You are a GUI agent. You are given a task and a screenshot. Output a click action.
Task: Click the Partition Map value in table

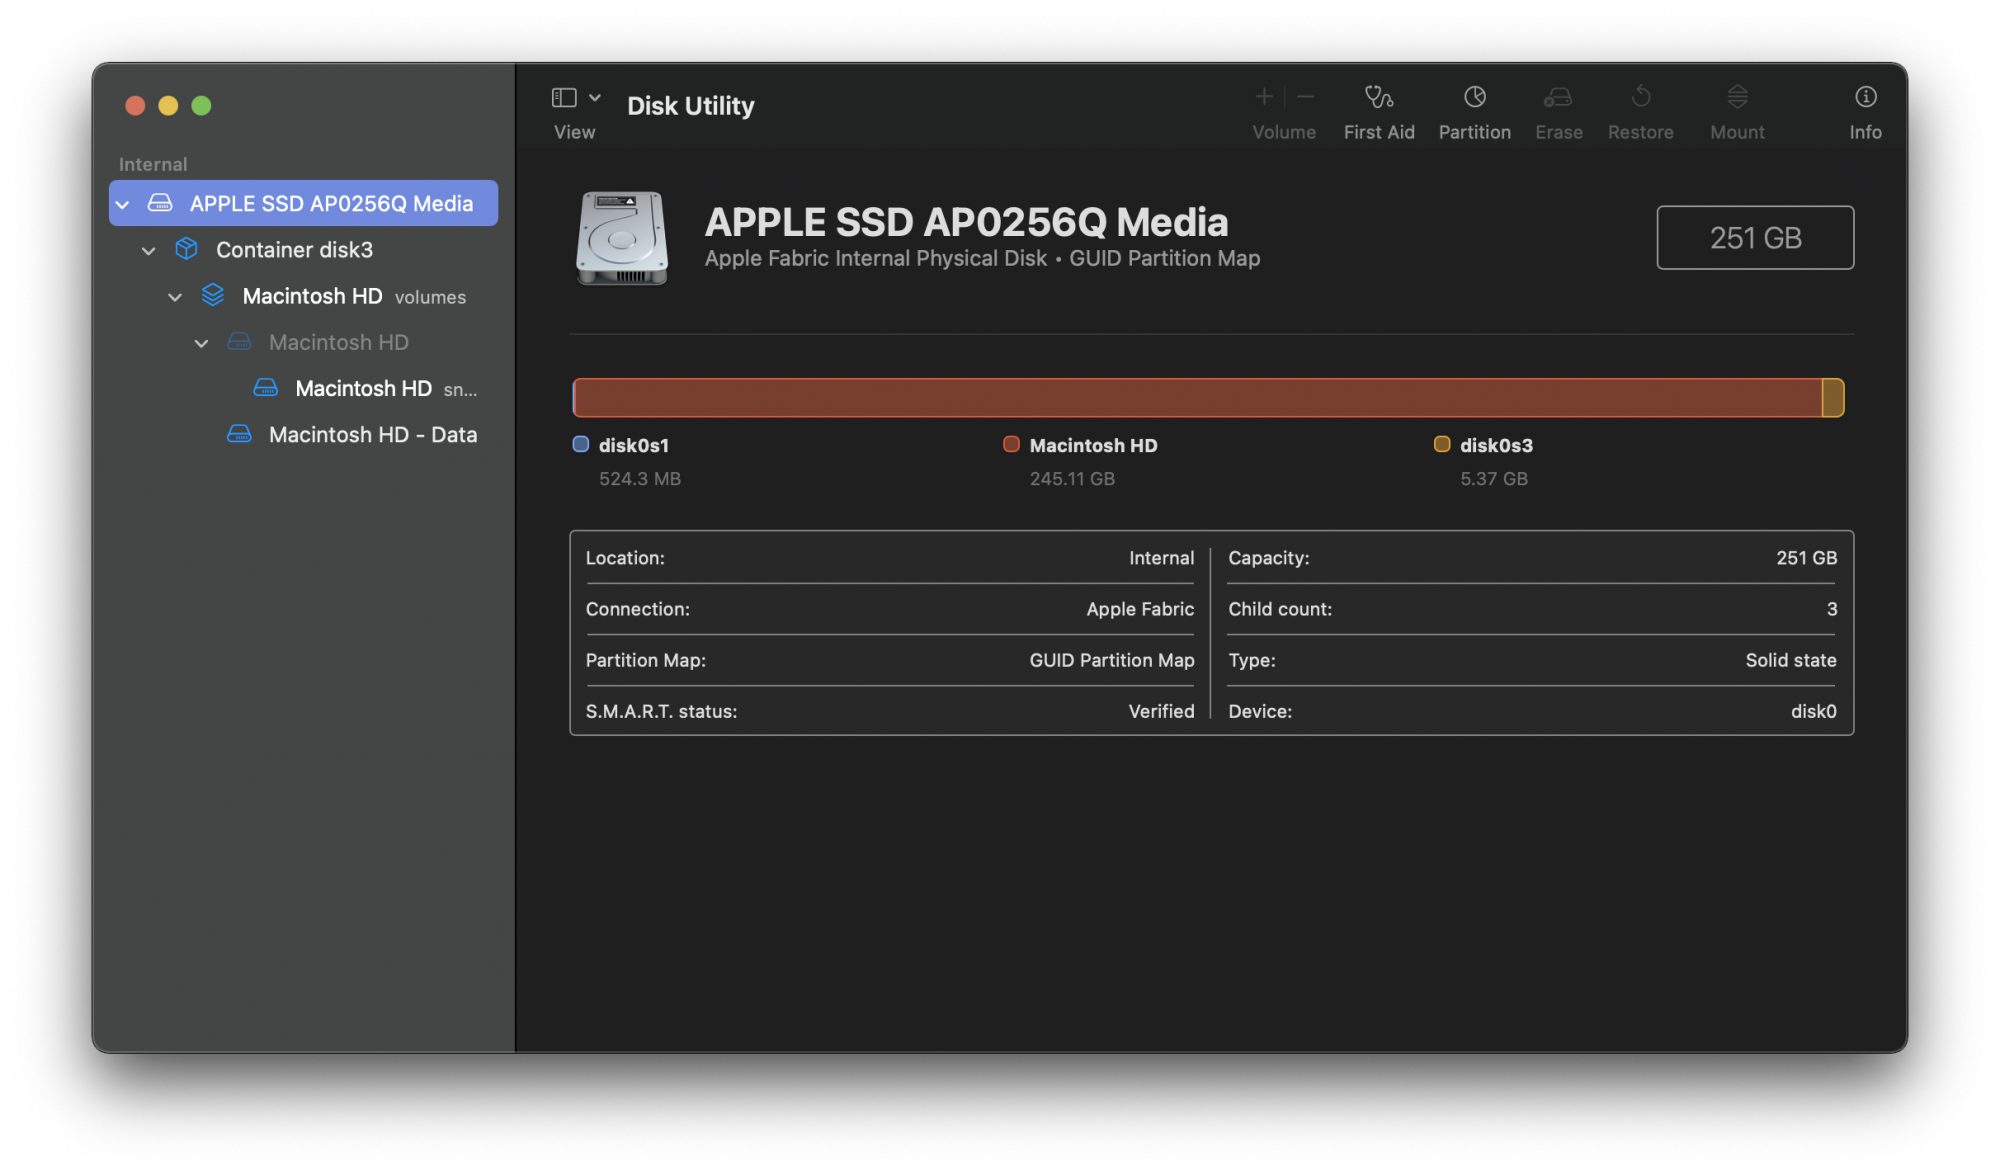click(1112, 660)
